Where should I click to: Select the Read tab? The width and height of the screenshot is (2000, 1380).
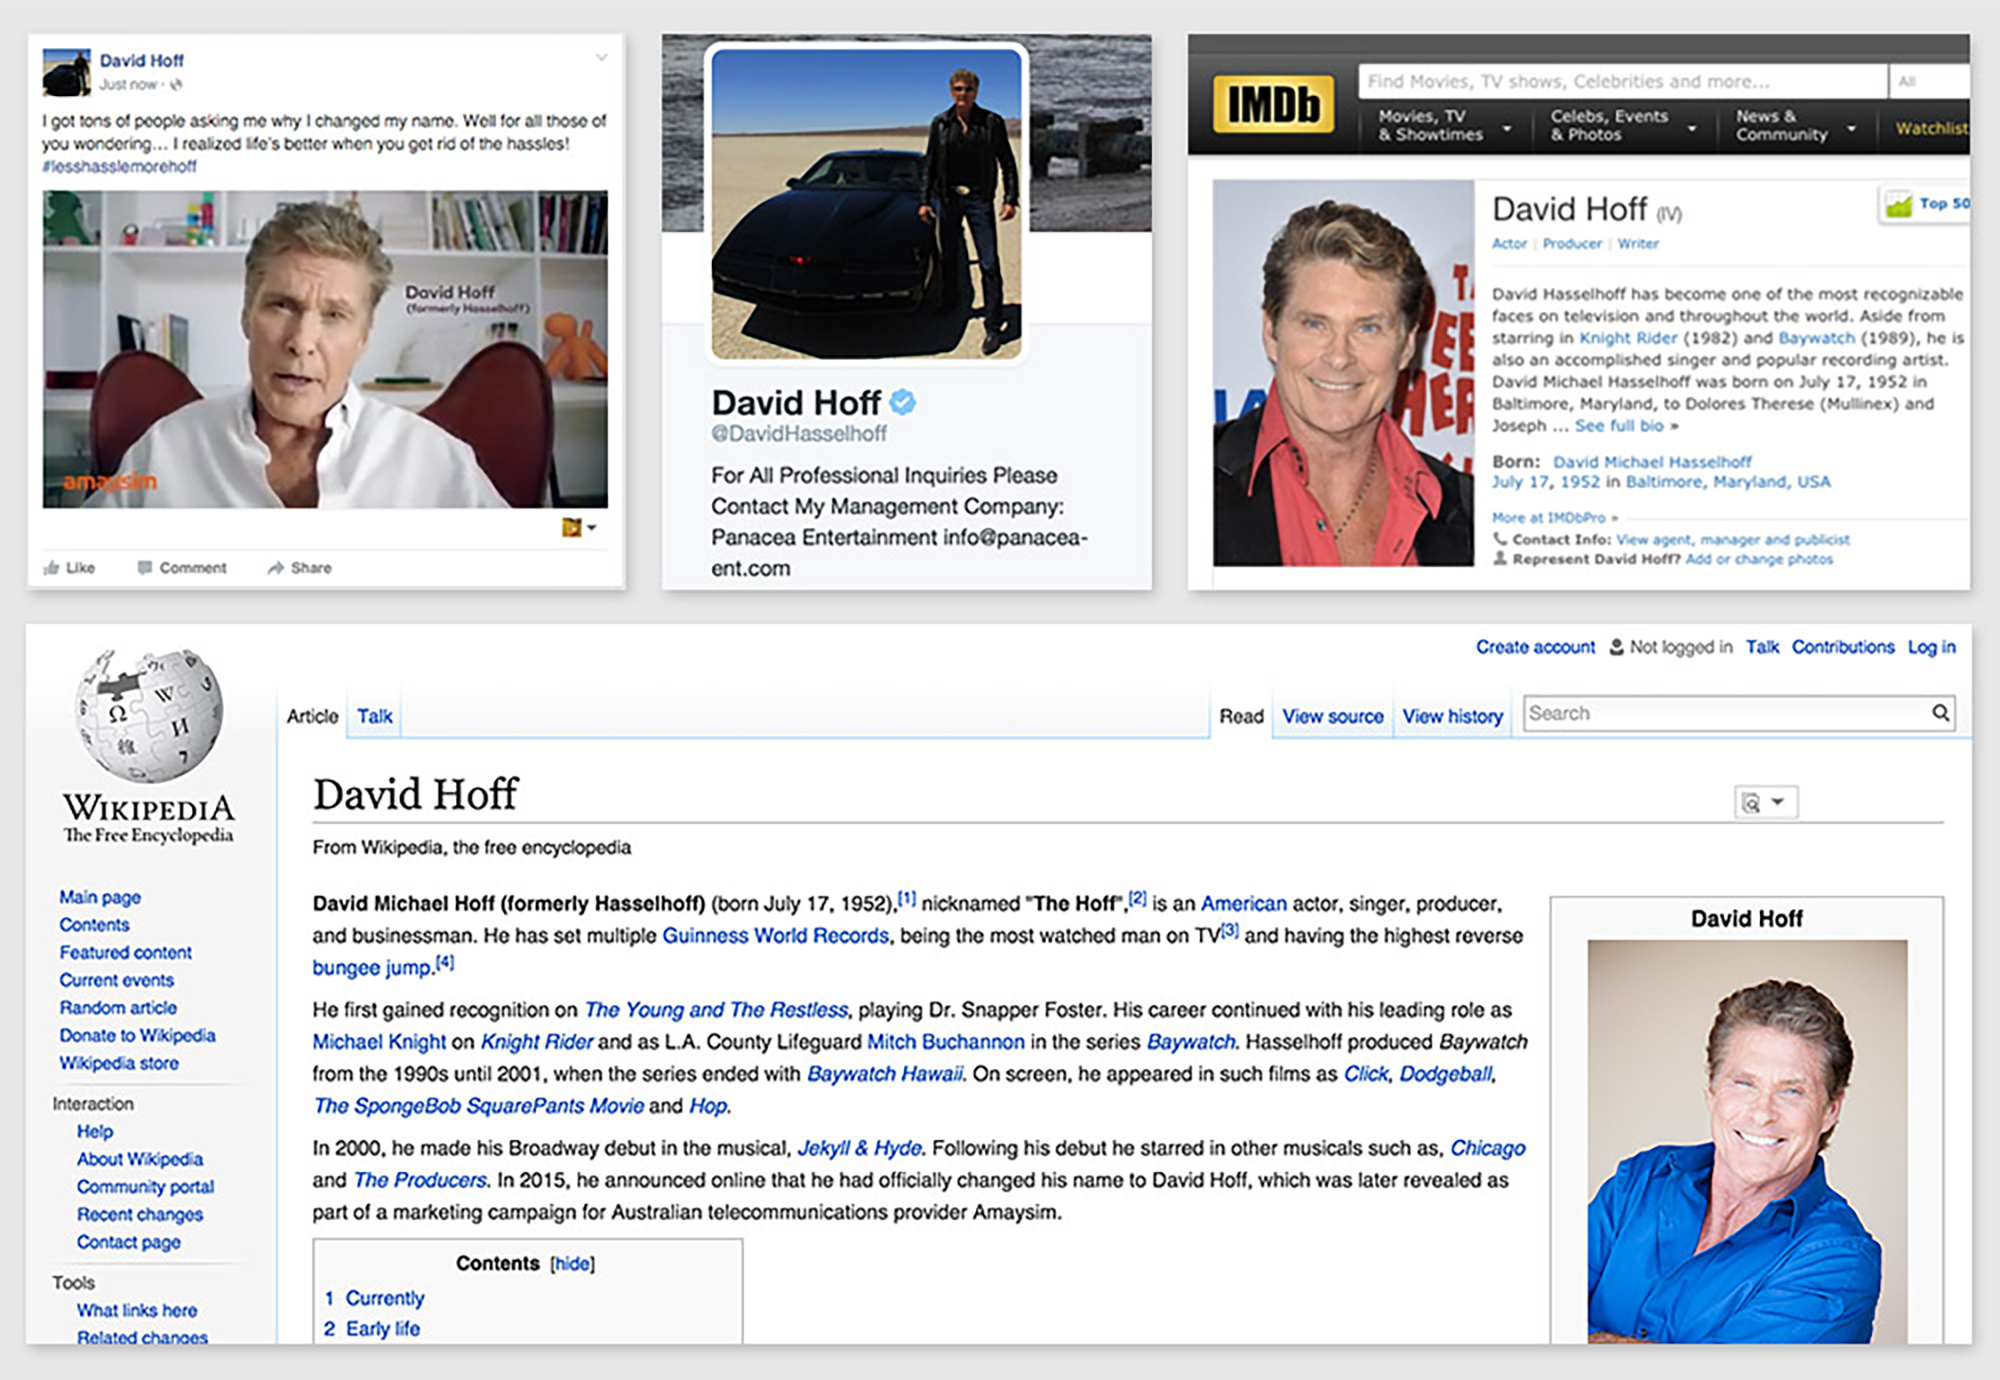coord(1241,716)
